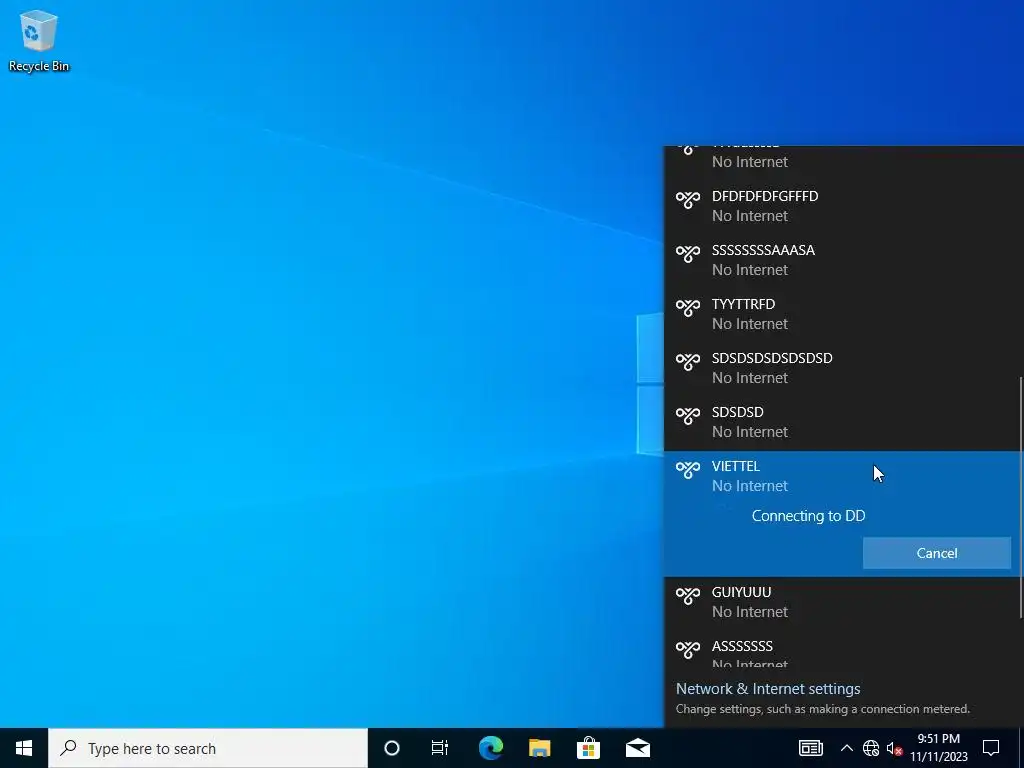The image size is (1024, 768).
Task: Click the connection icon beside GUIYUUU
Action: (x=688, y=595)
